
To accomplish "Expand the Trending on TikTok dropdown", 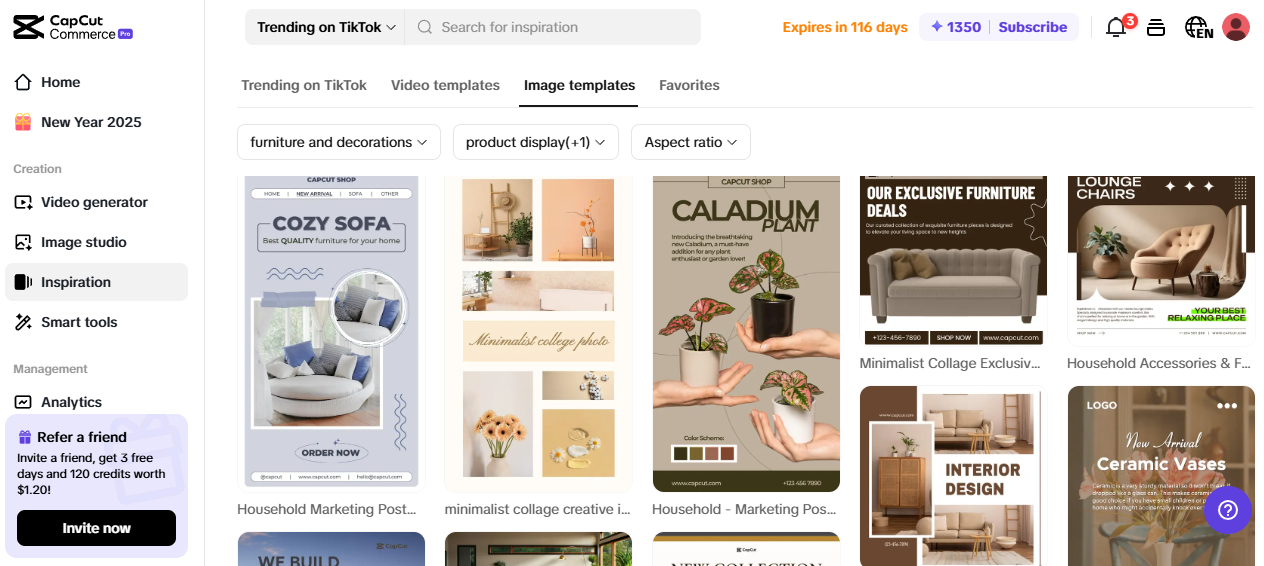I will [x=326, y=27].
